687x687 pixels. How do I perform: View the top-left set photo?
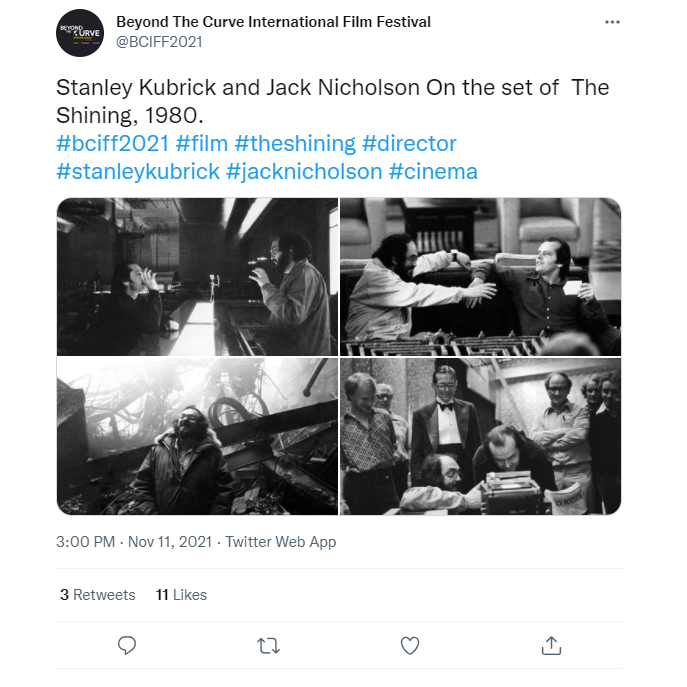[x=197, y=277]
